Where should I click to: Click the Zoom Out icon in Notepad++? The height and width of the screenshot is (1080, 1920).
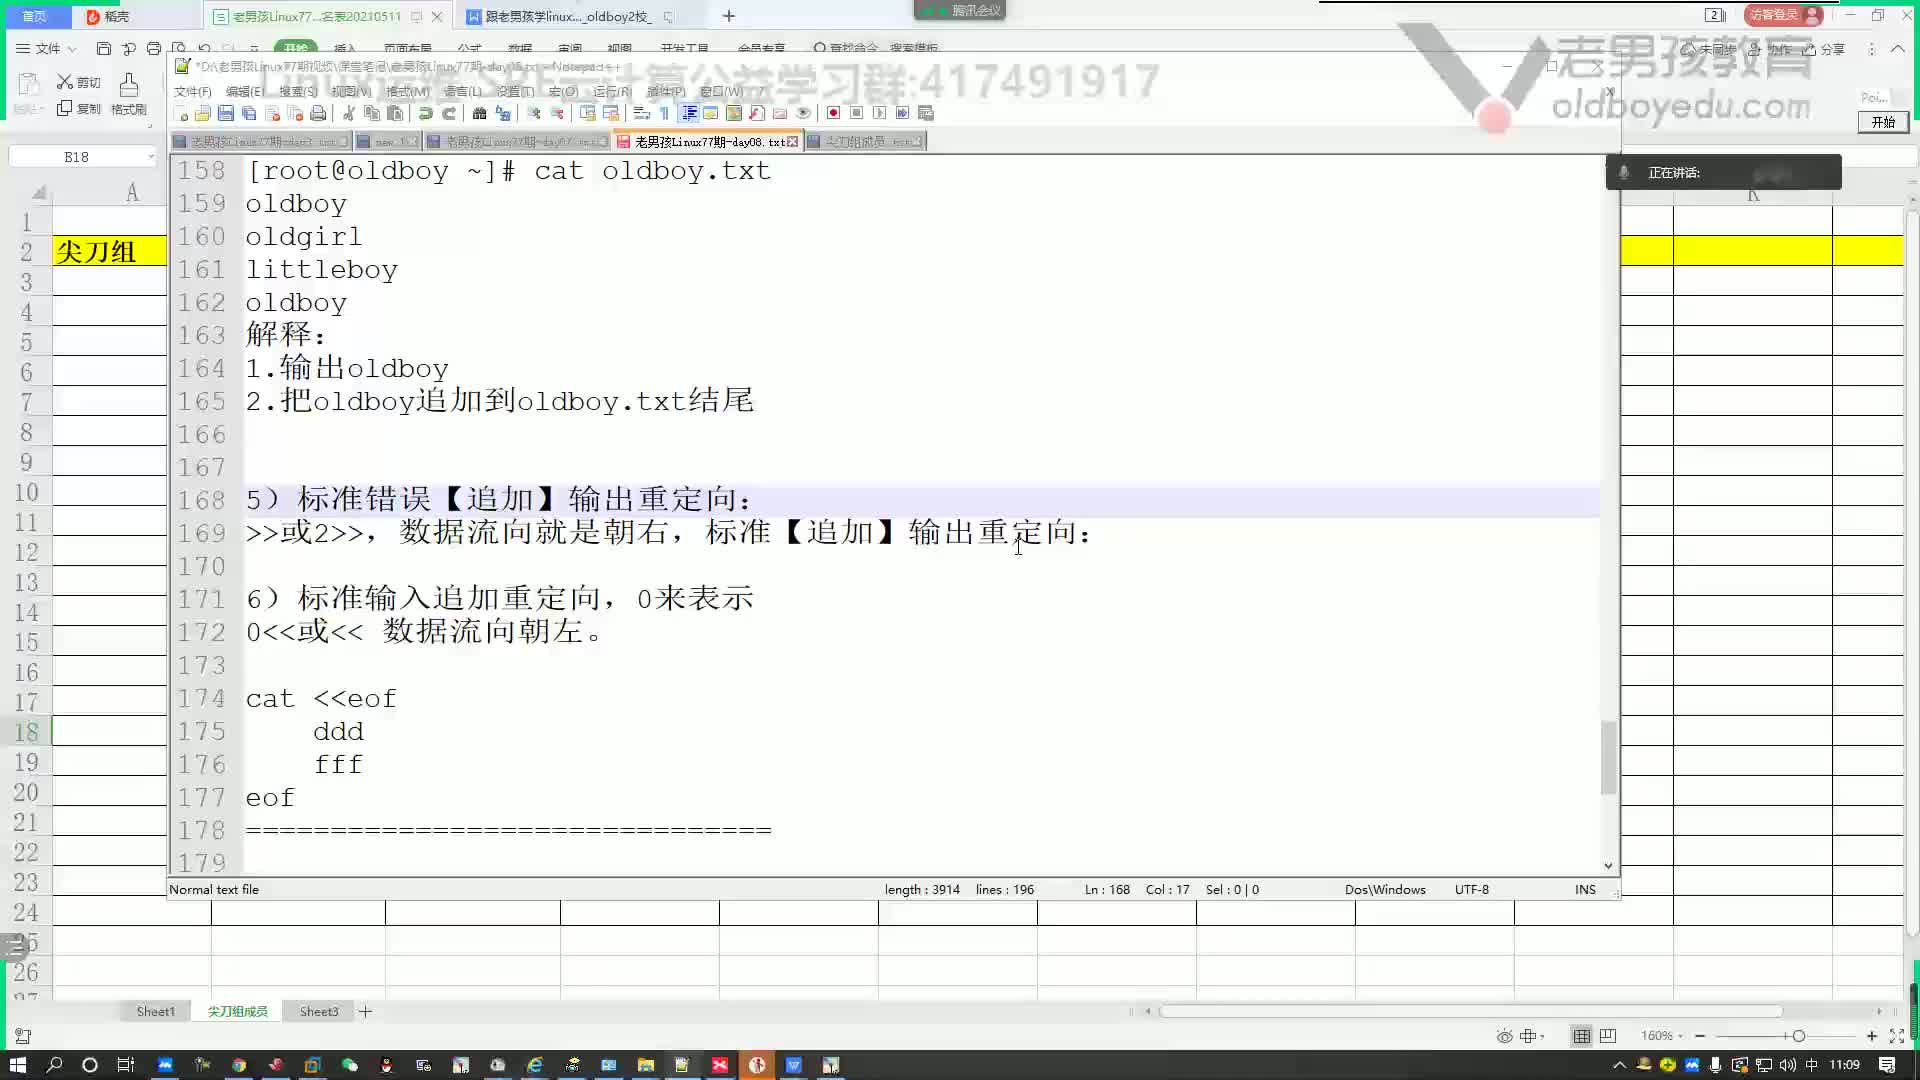[x=557, y=113]
